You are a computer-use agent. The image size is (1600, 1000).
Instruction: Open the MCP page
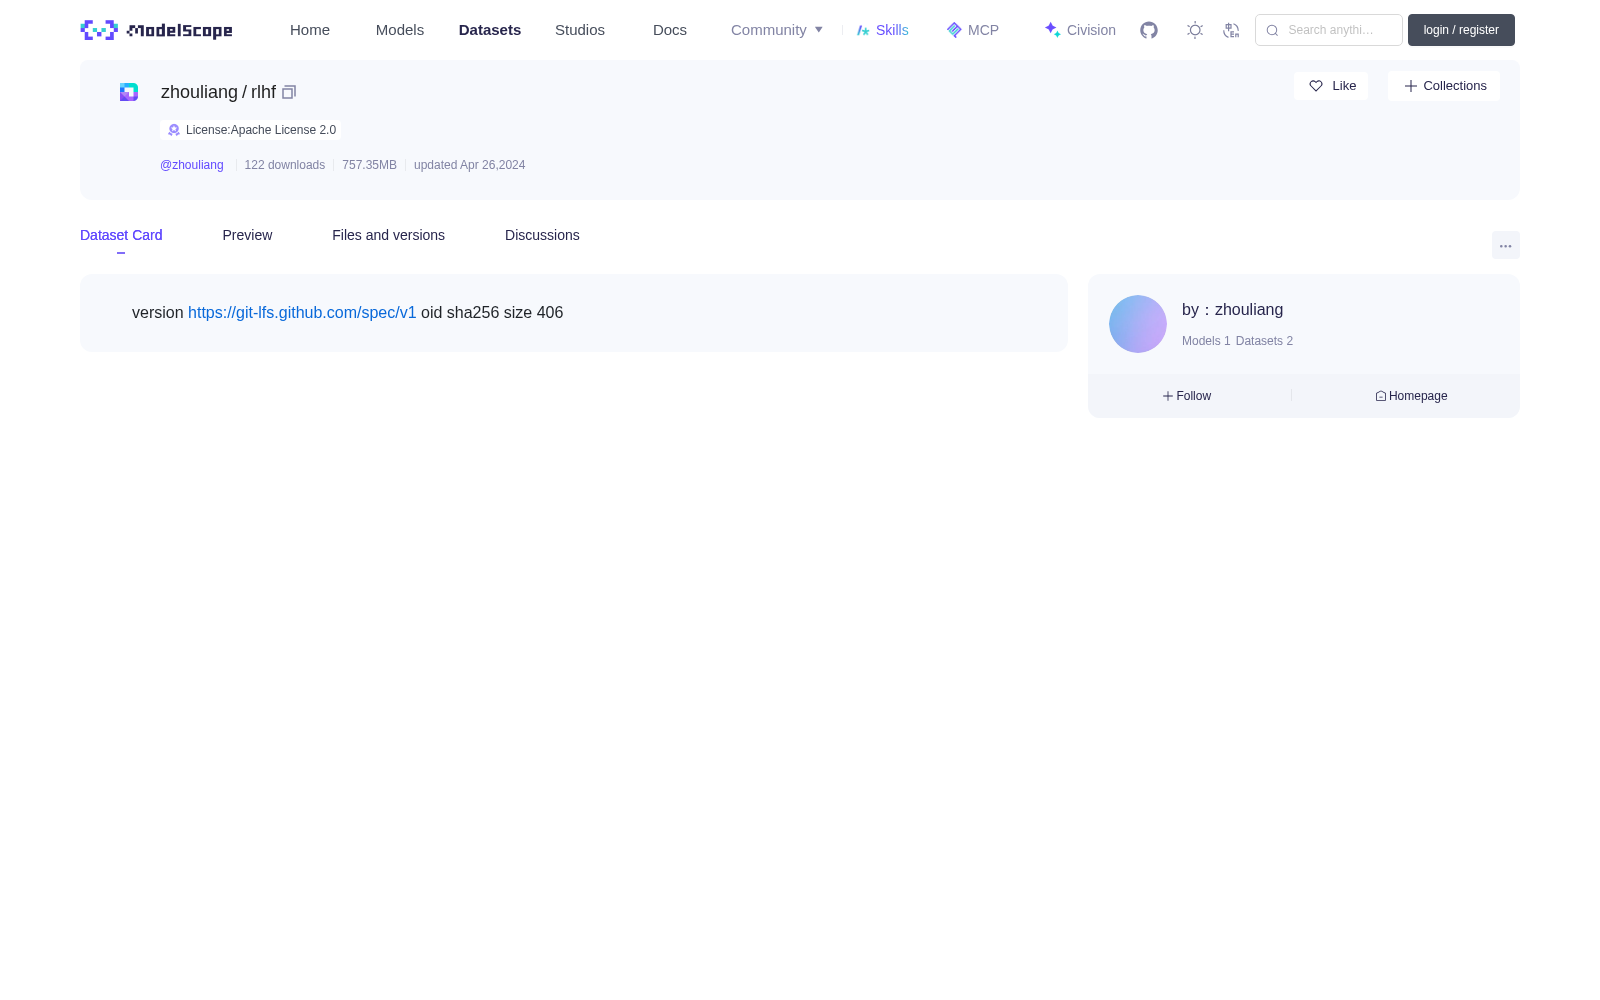972,30
